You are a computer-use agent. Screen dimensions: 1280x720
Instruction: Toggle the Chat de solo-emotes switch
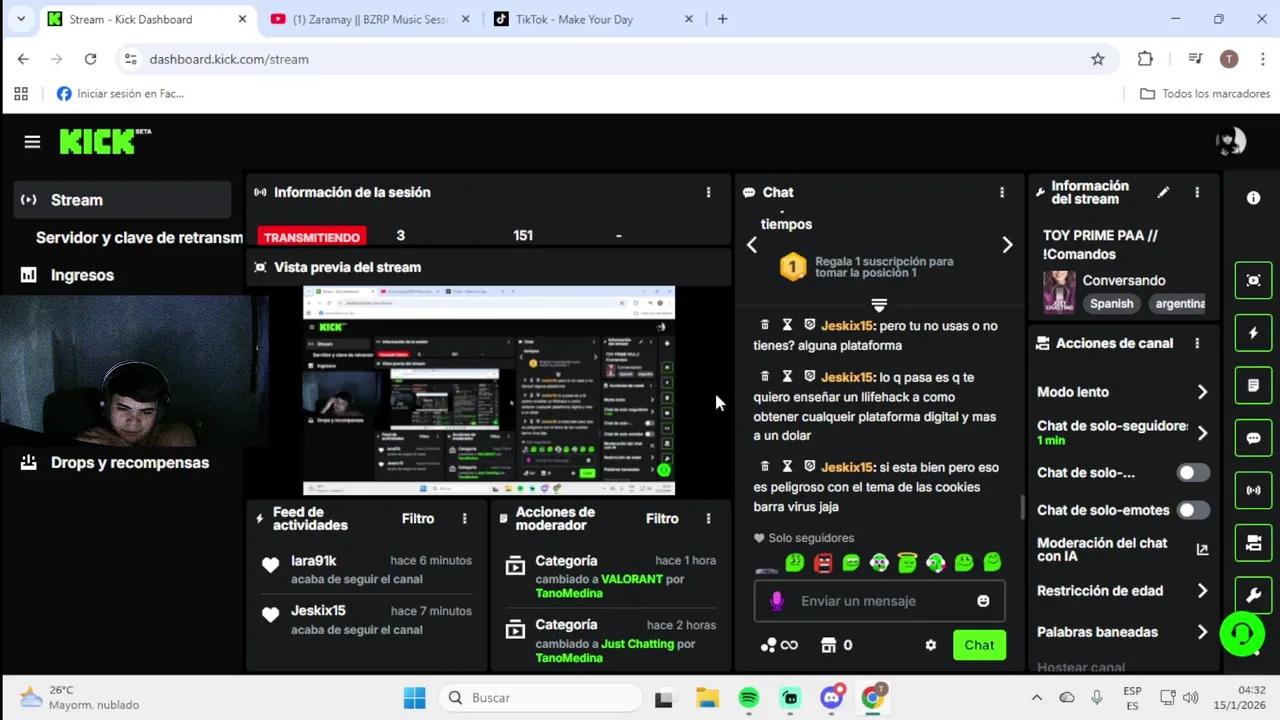coord(1192,510)
